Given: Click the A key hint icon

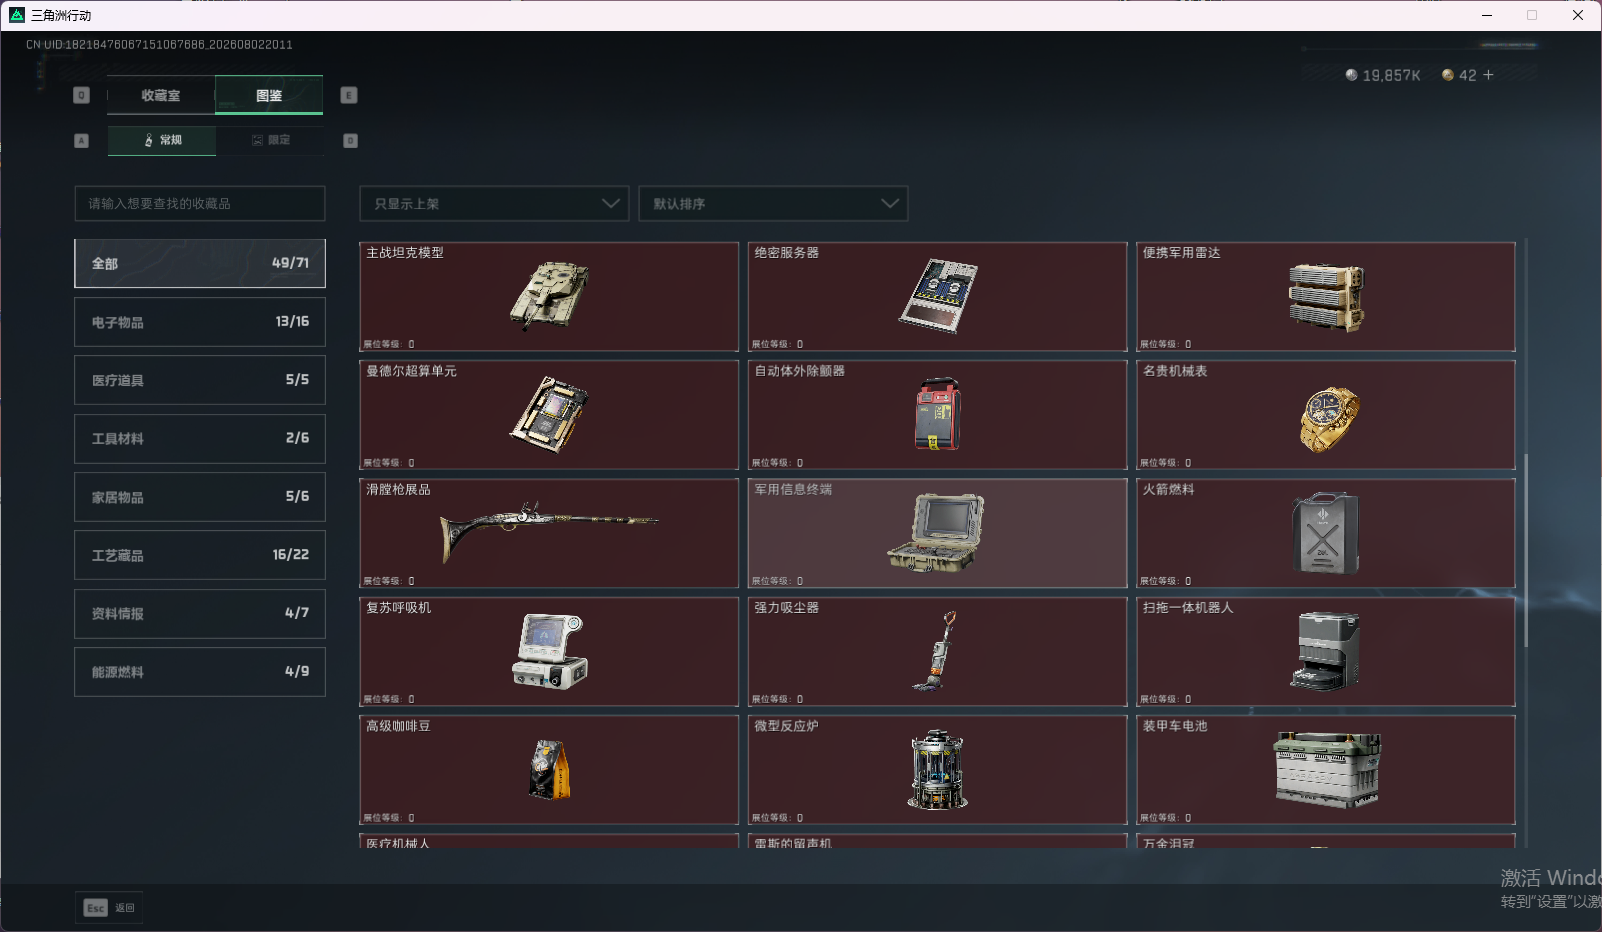Looking at the screenshot, I should coord(82,141).
